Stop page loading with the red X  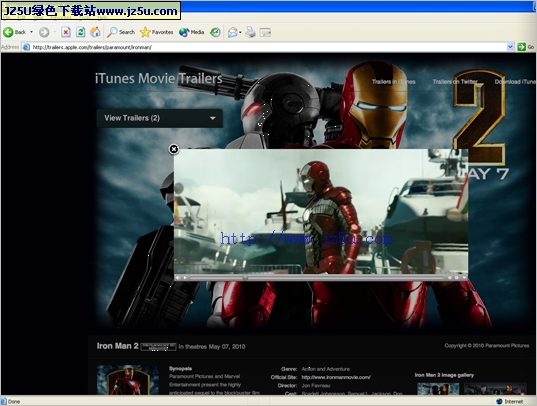[66, 32]
